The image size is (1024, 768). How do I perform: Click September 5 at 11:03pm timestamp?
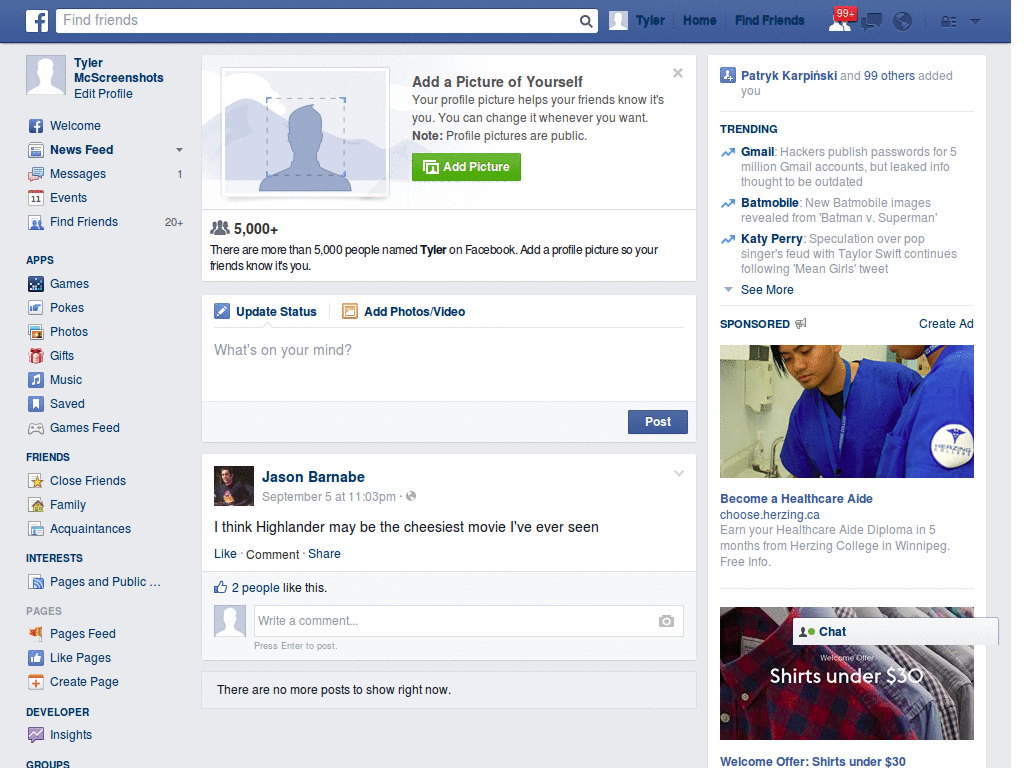pos(328,497)
